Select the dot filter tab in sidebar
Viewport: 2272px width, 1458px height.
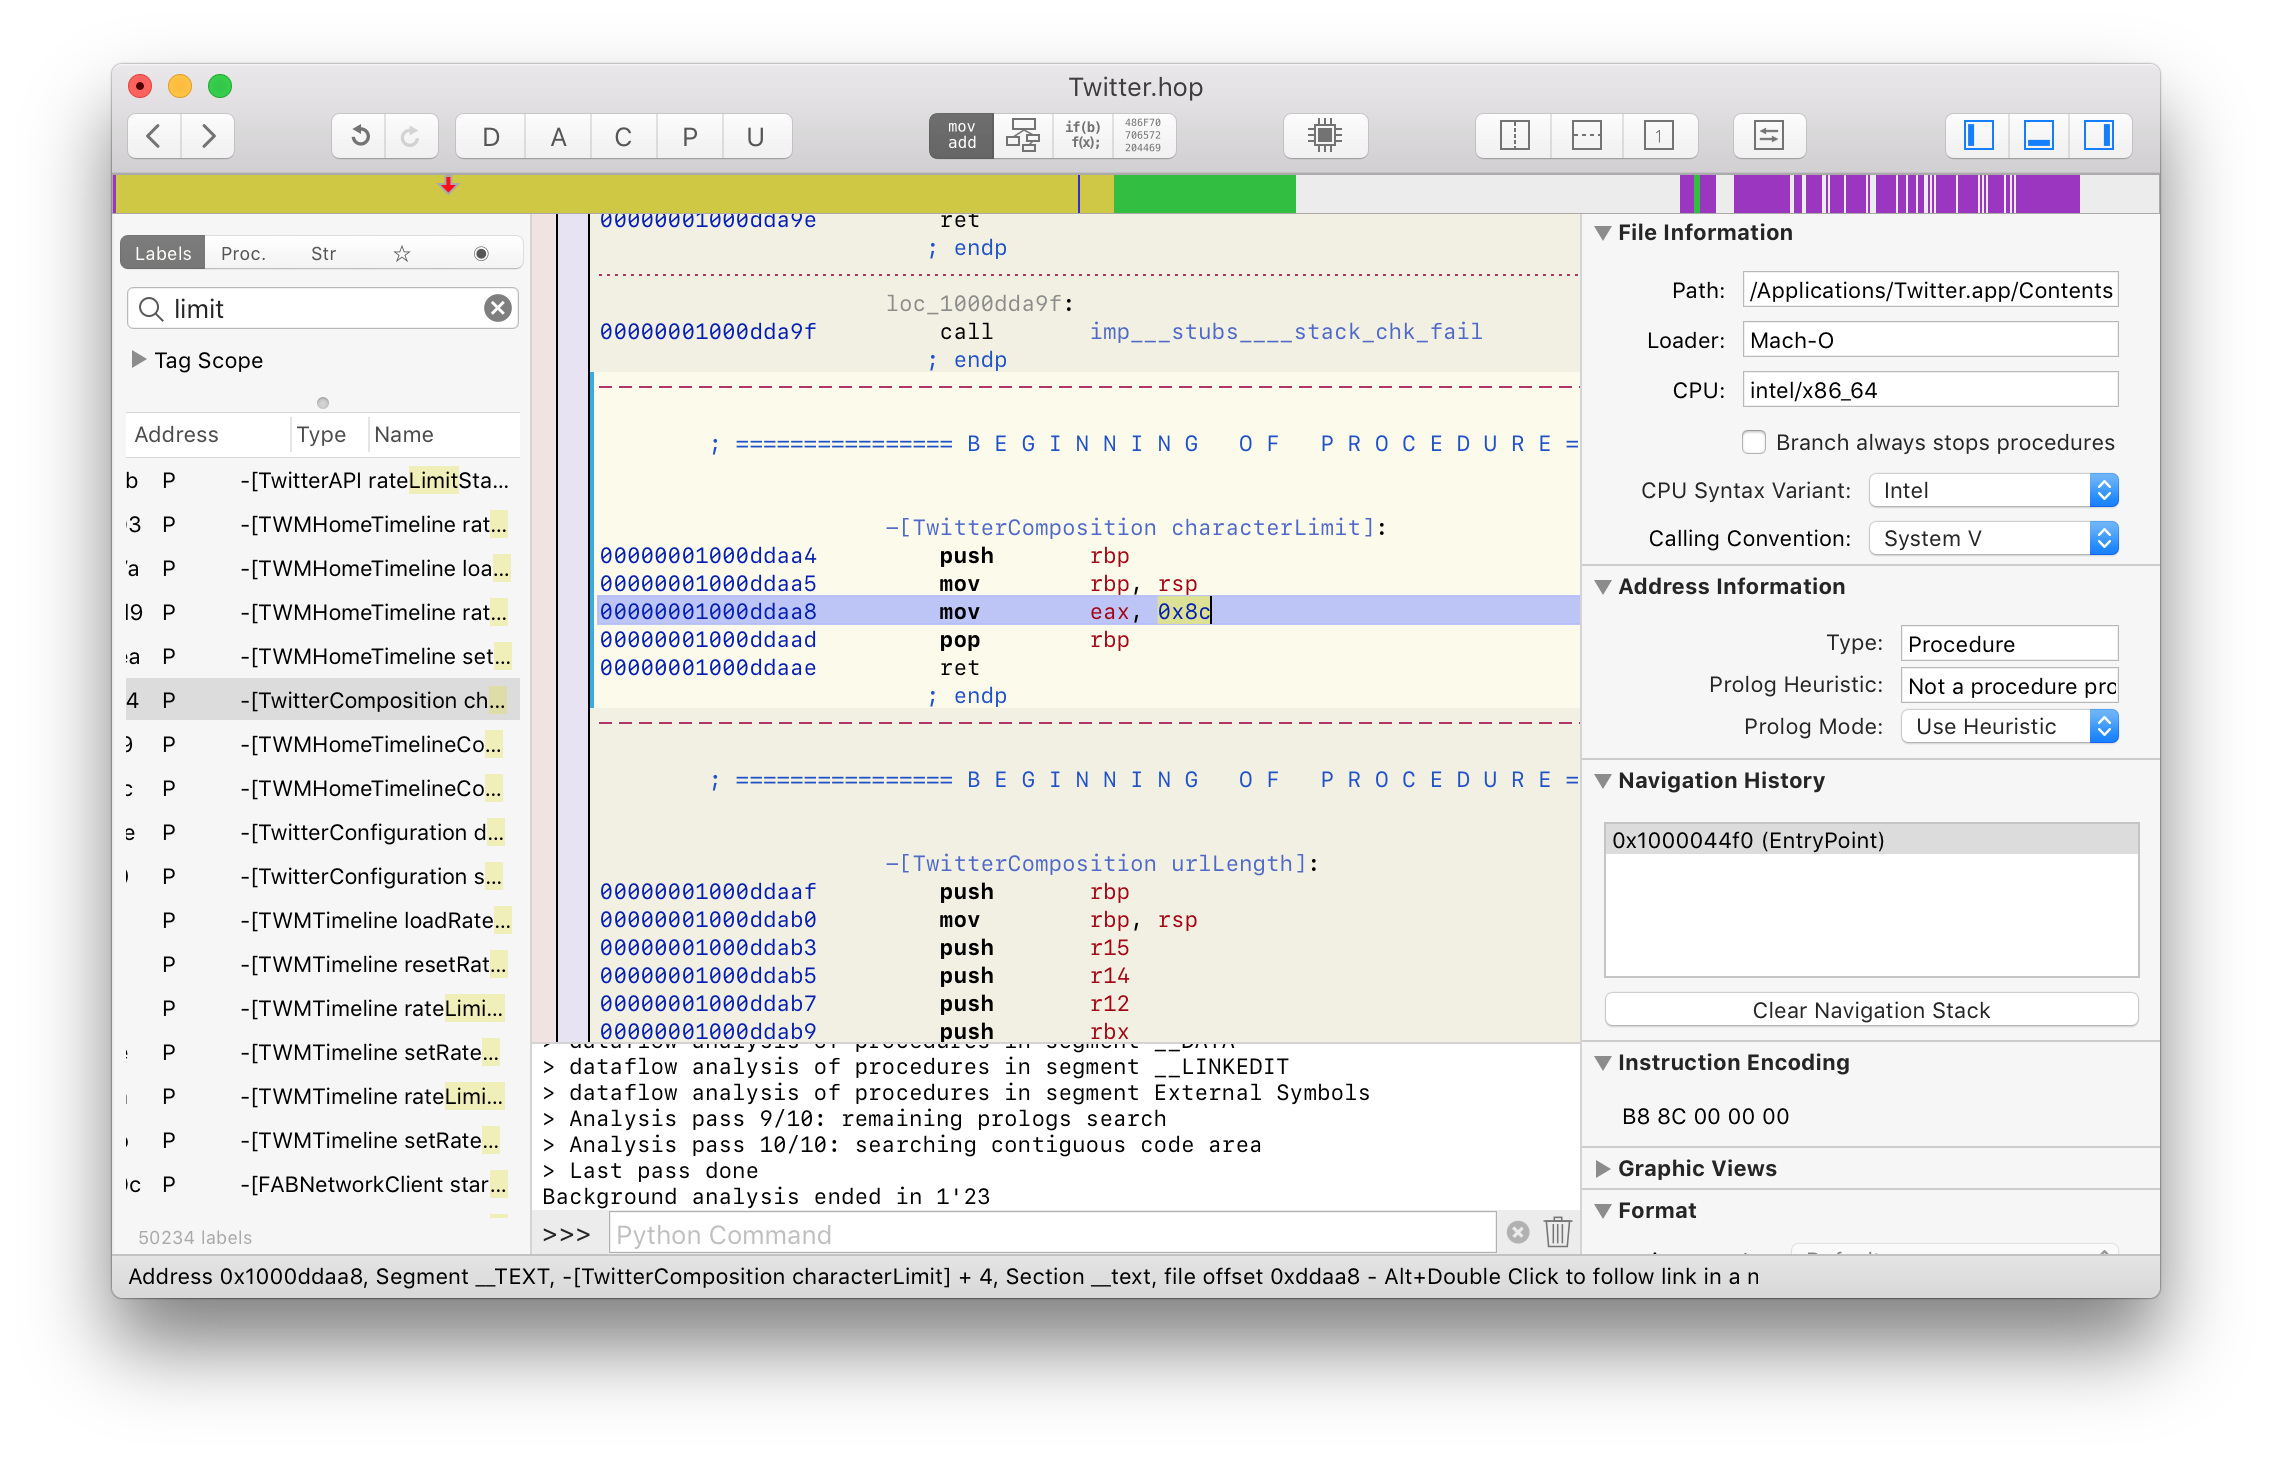pos(481,254)
